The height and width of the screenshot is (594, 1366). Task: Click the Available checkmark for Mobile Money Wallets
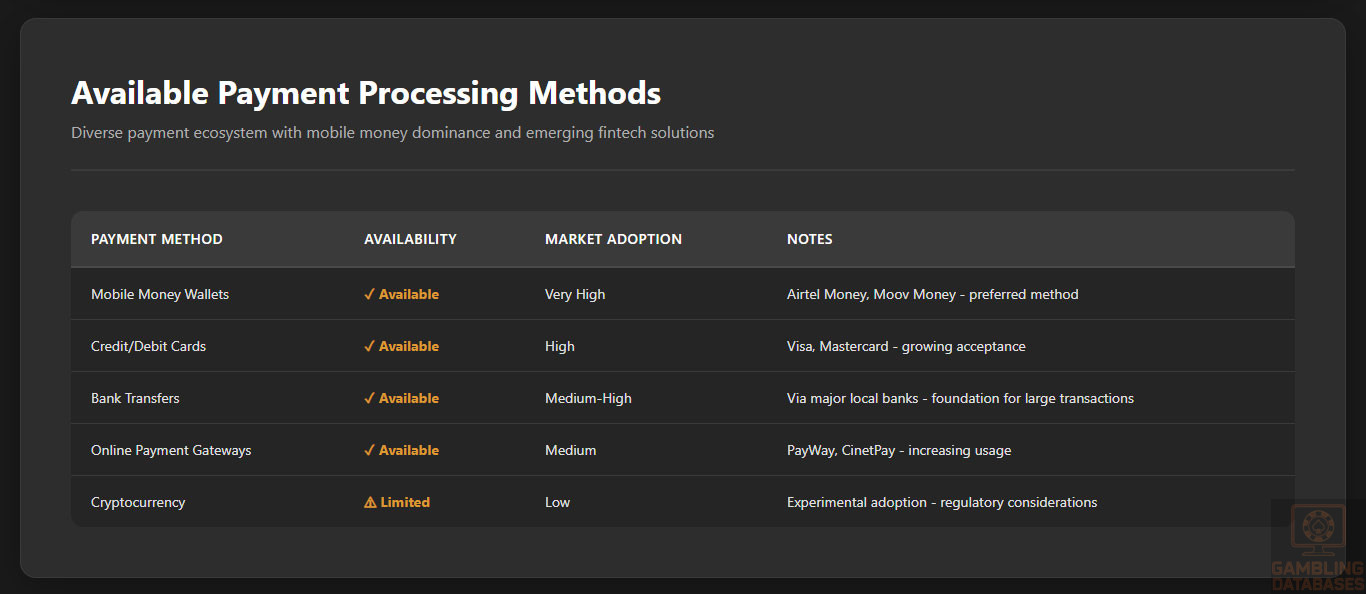[x=401, y=294]
